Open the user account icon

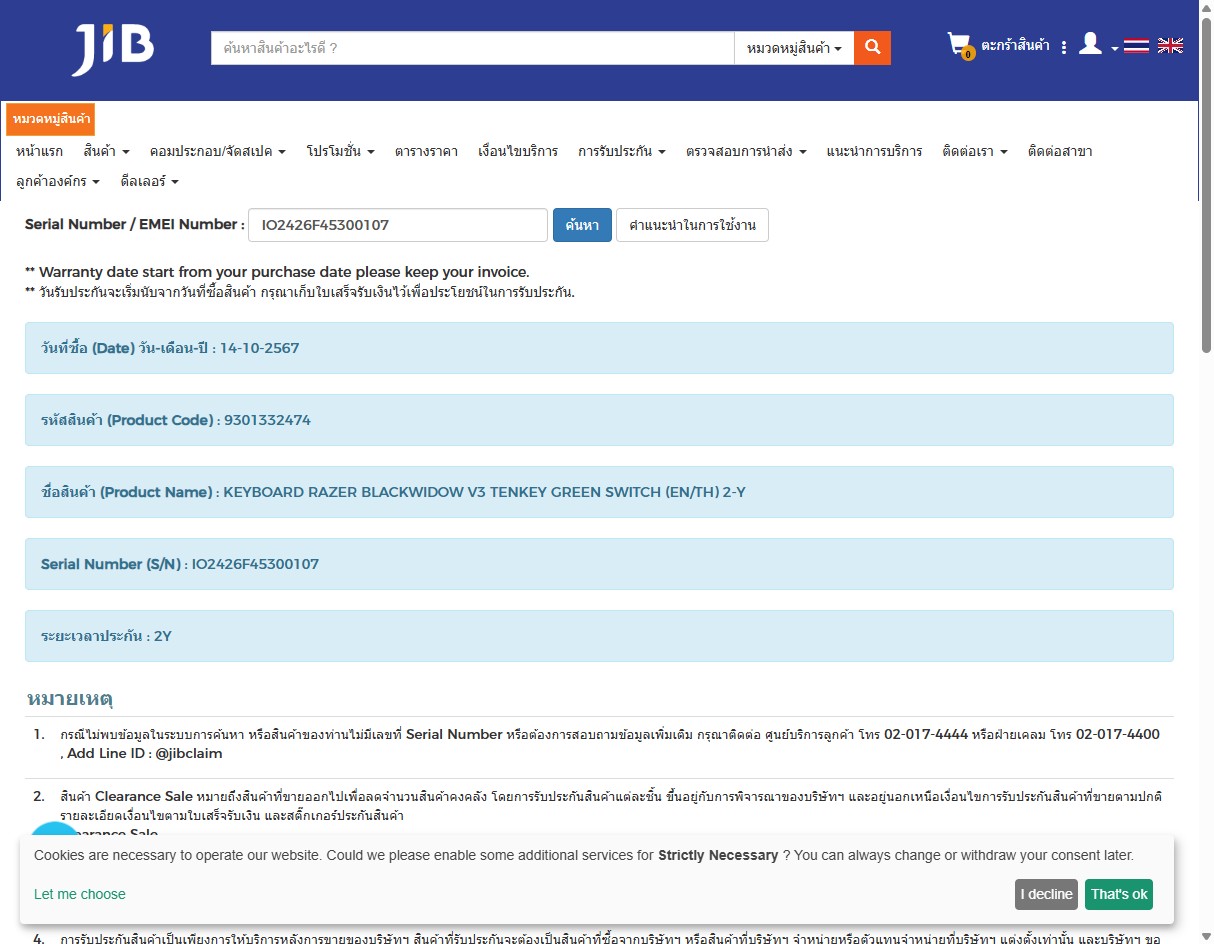1090,44
